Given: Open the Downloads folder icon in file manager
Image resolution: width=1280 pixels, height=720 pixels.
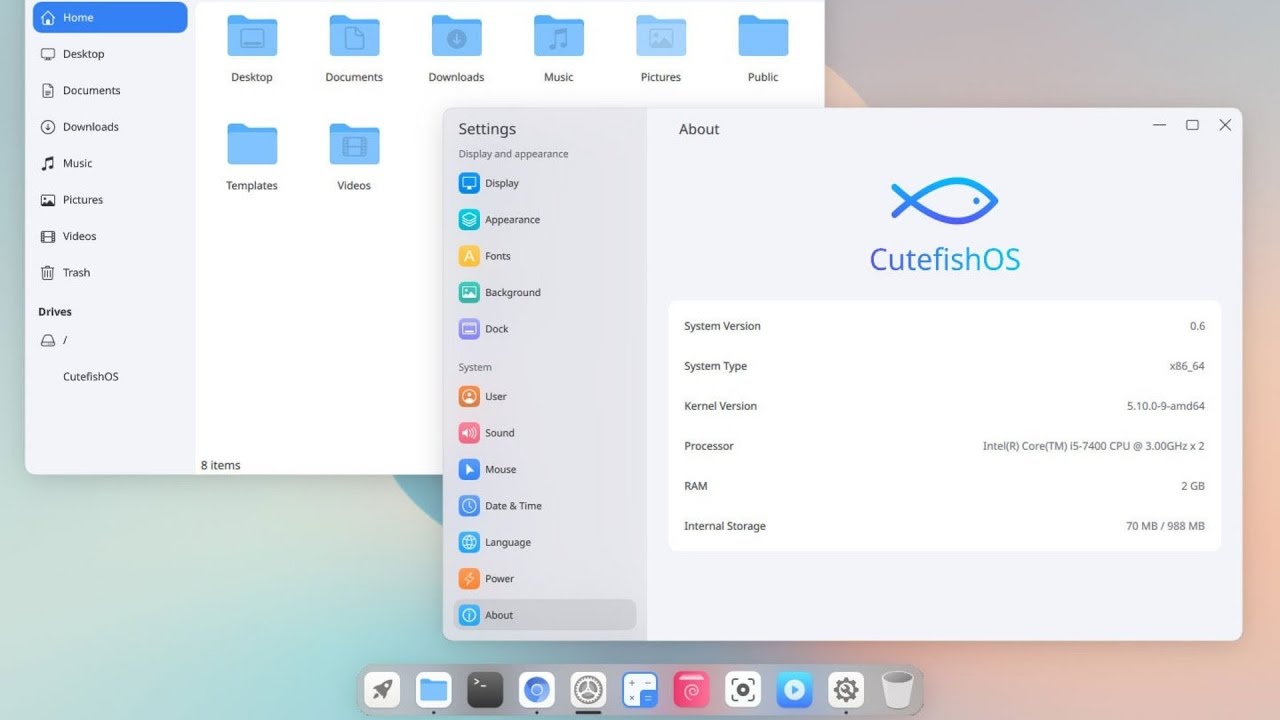Looking at the screenshot, I should tap(457, 36).
